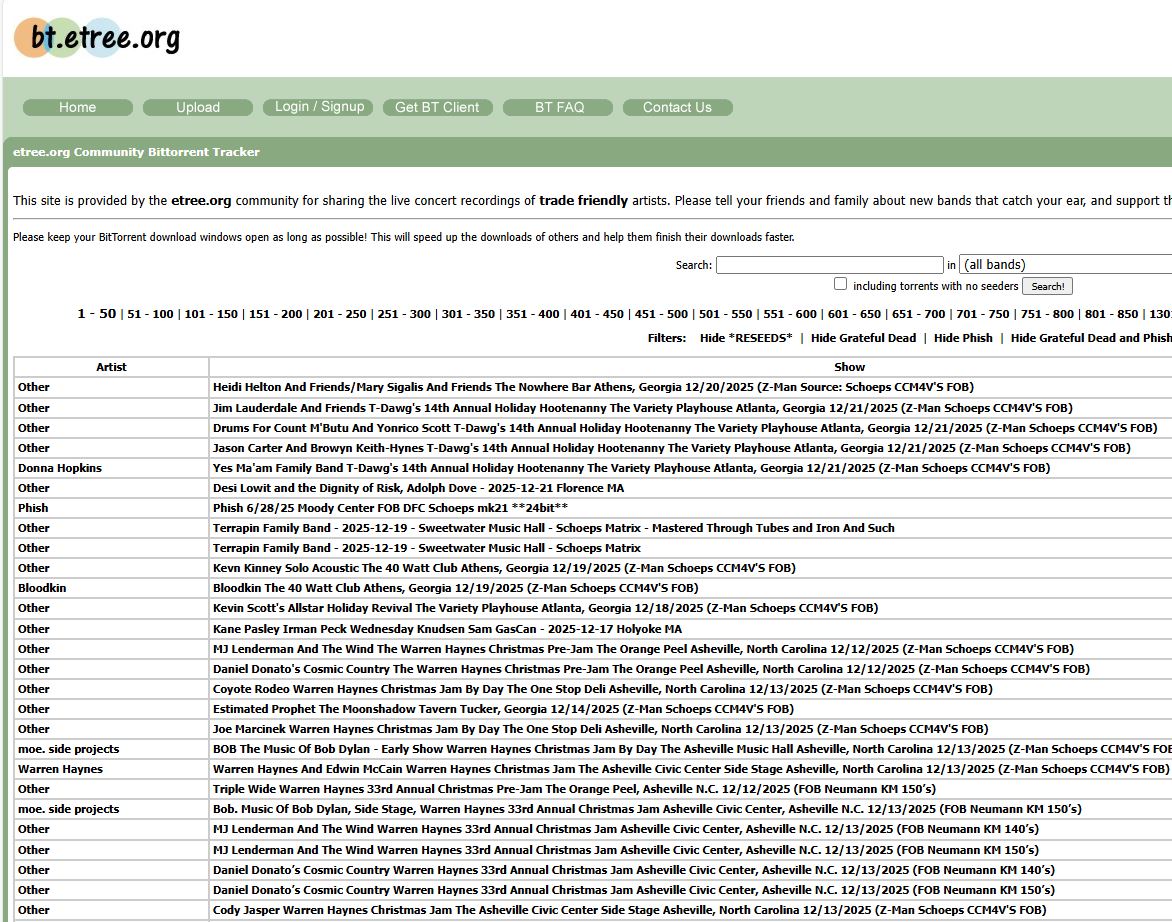Apply the Hide *RESEEDS* filter

(x=745, y=338)
